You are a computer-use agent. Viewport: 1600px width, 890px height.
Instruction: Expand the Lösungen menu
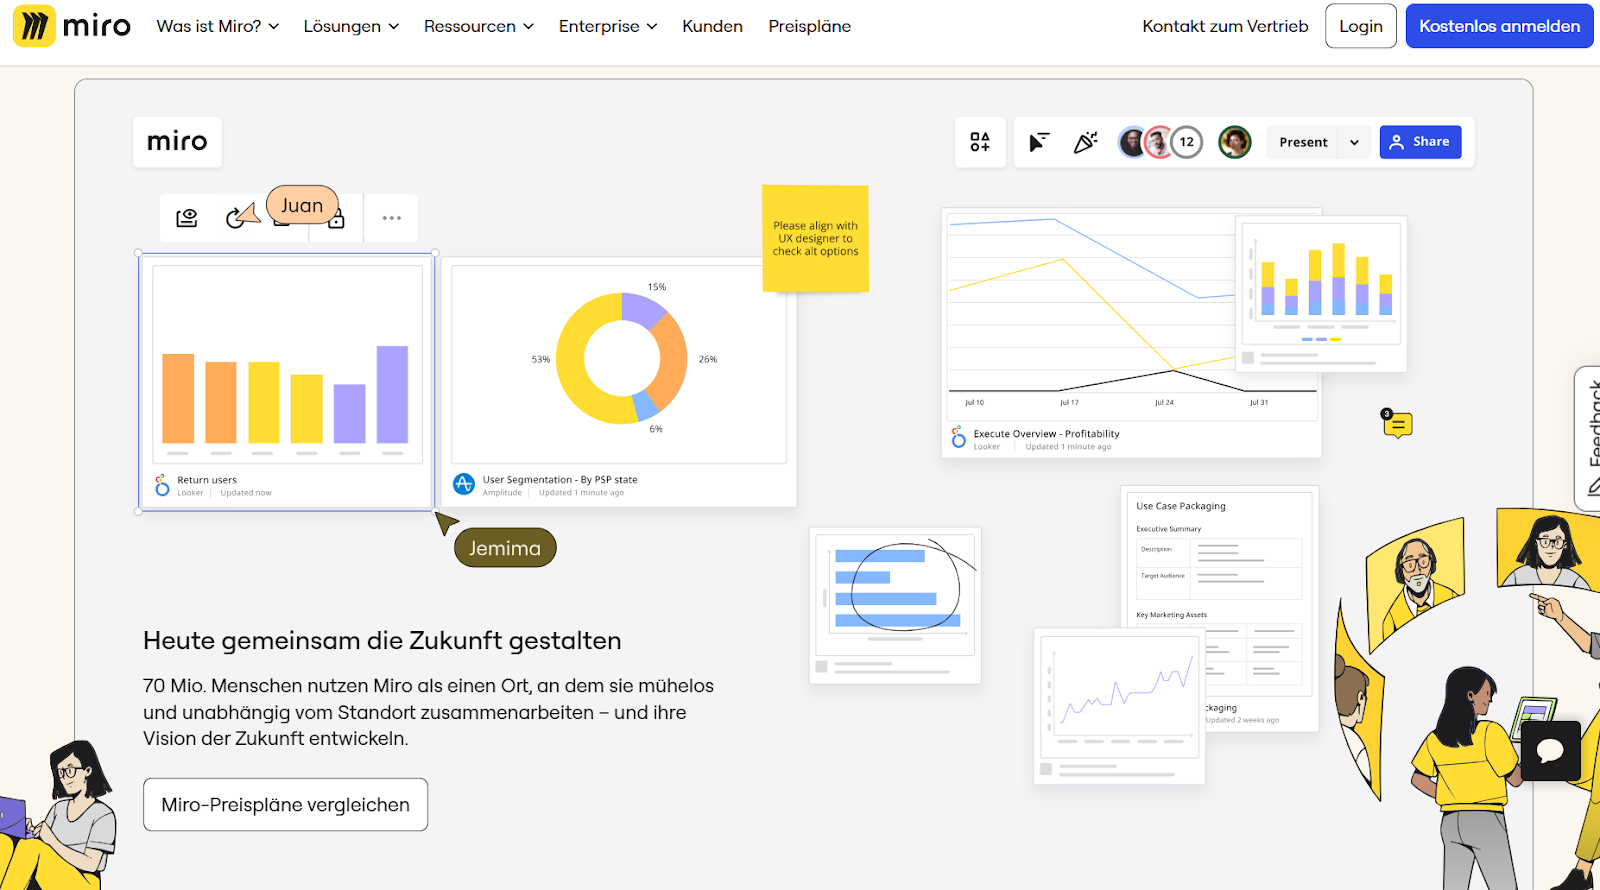[x=352, y=26]
